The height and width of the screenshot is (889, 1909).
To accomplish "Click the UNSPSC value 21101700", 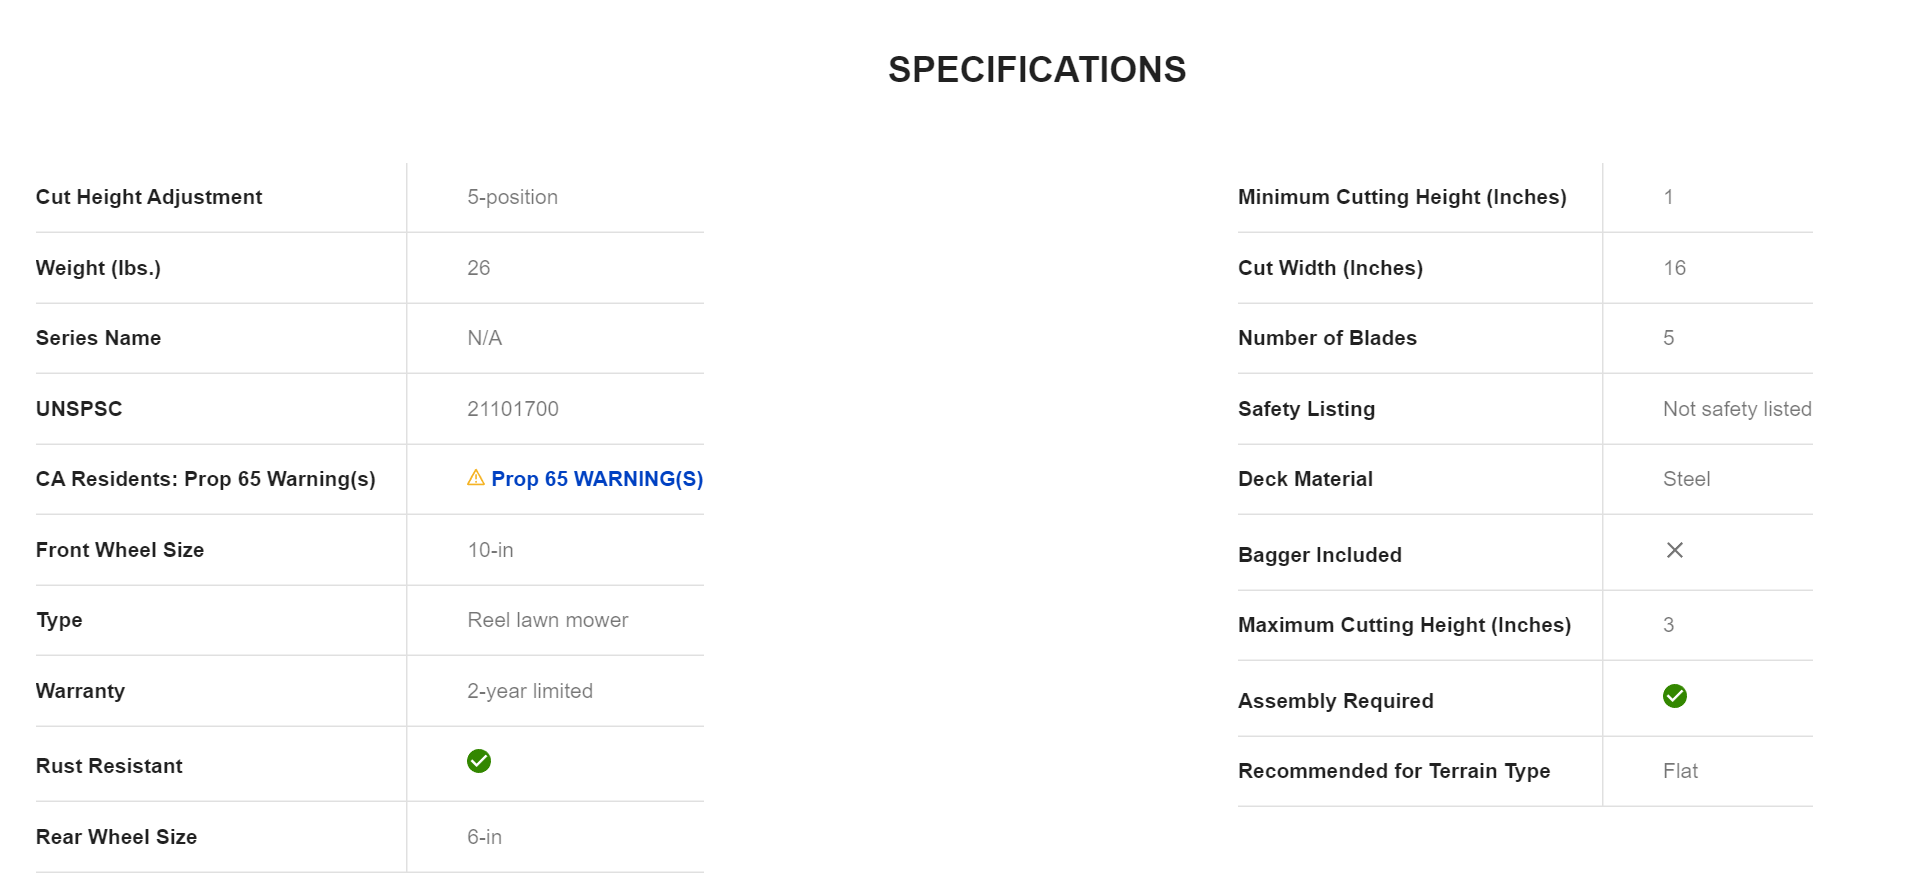I will (512, 409).
